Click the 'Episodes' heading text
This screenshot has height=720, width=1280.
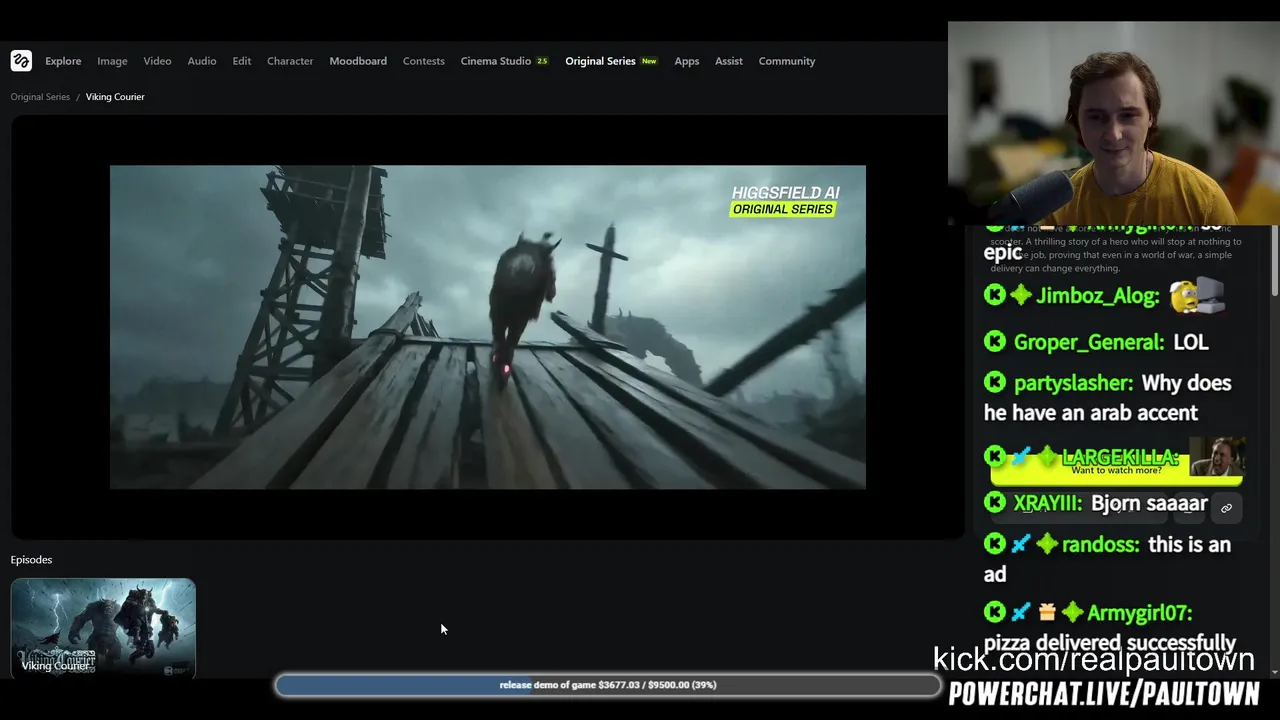[x=31, y=560]
